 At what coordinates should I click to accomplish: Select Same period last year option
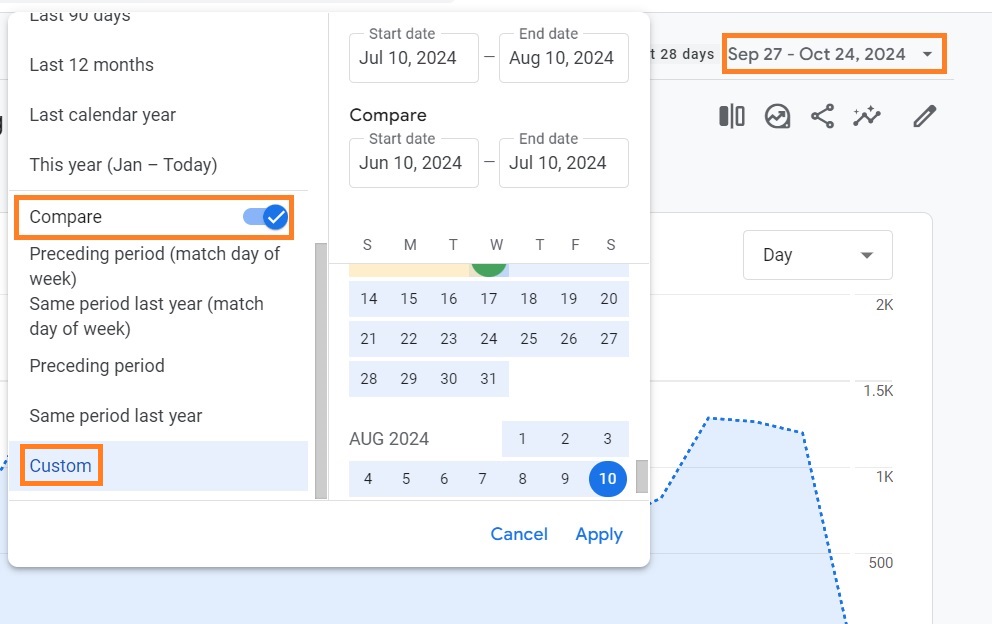[x=114, y=416]
